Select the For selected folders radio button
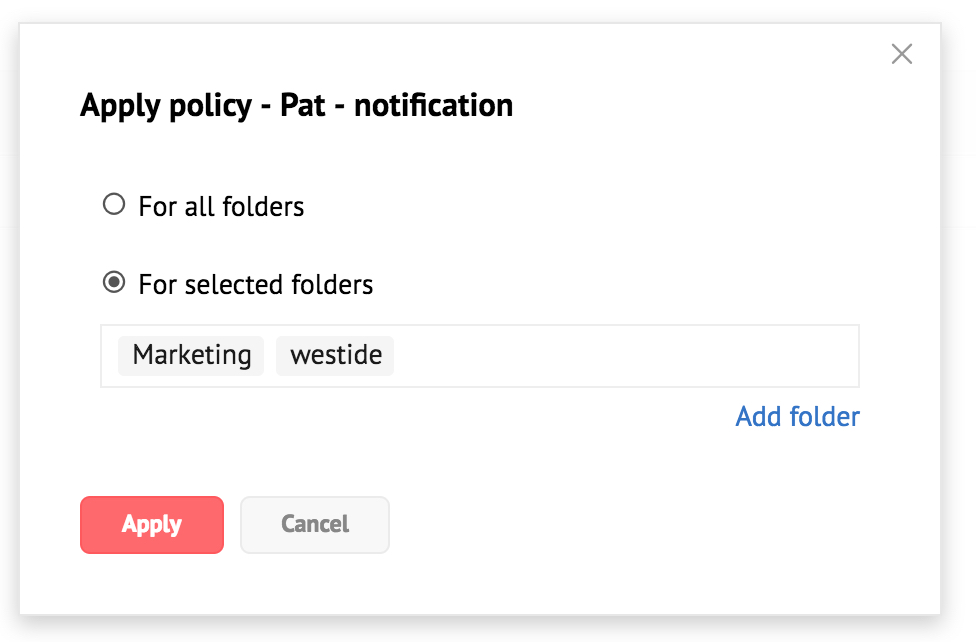Viewport: 976px width, 642px height. (114, 283)
